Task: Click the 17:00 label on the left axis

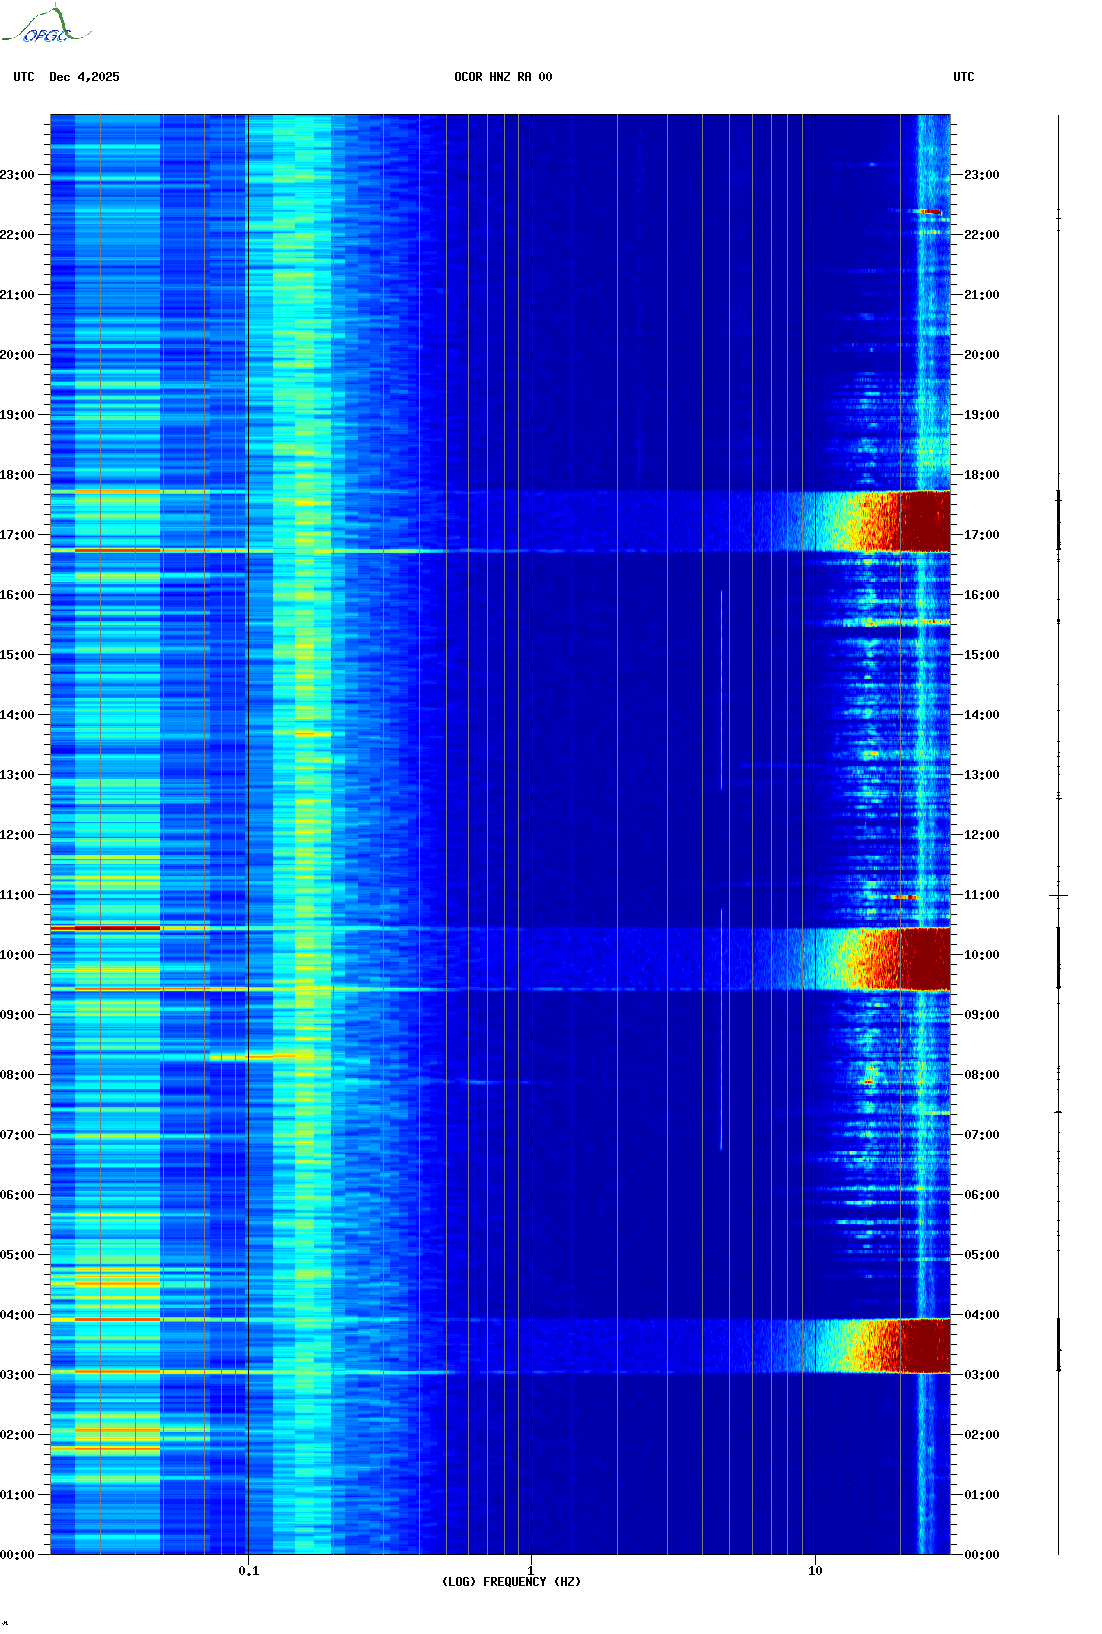Action: (x=17, y=535)
